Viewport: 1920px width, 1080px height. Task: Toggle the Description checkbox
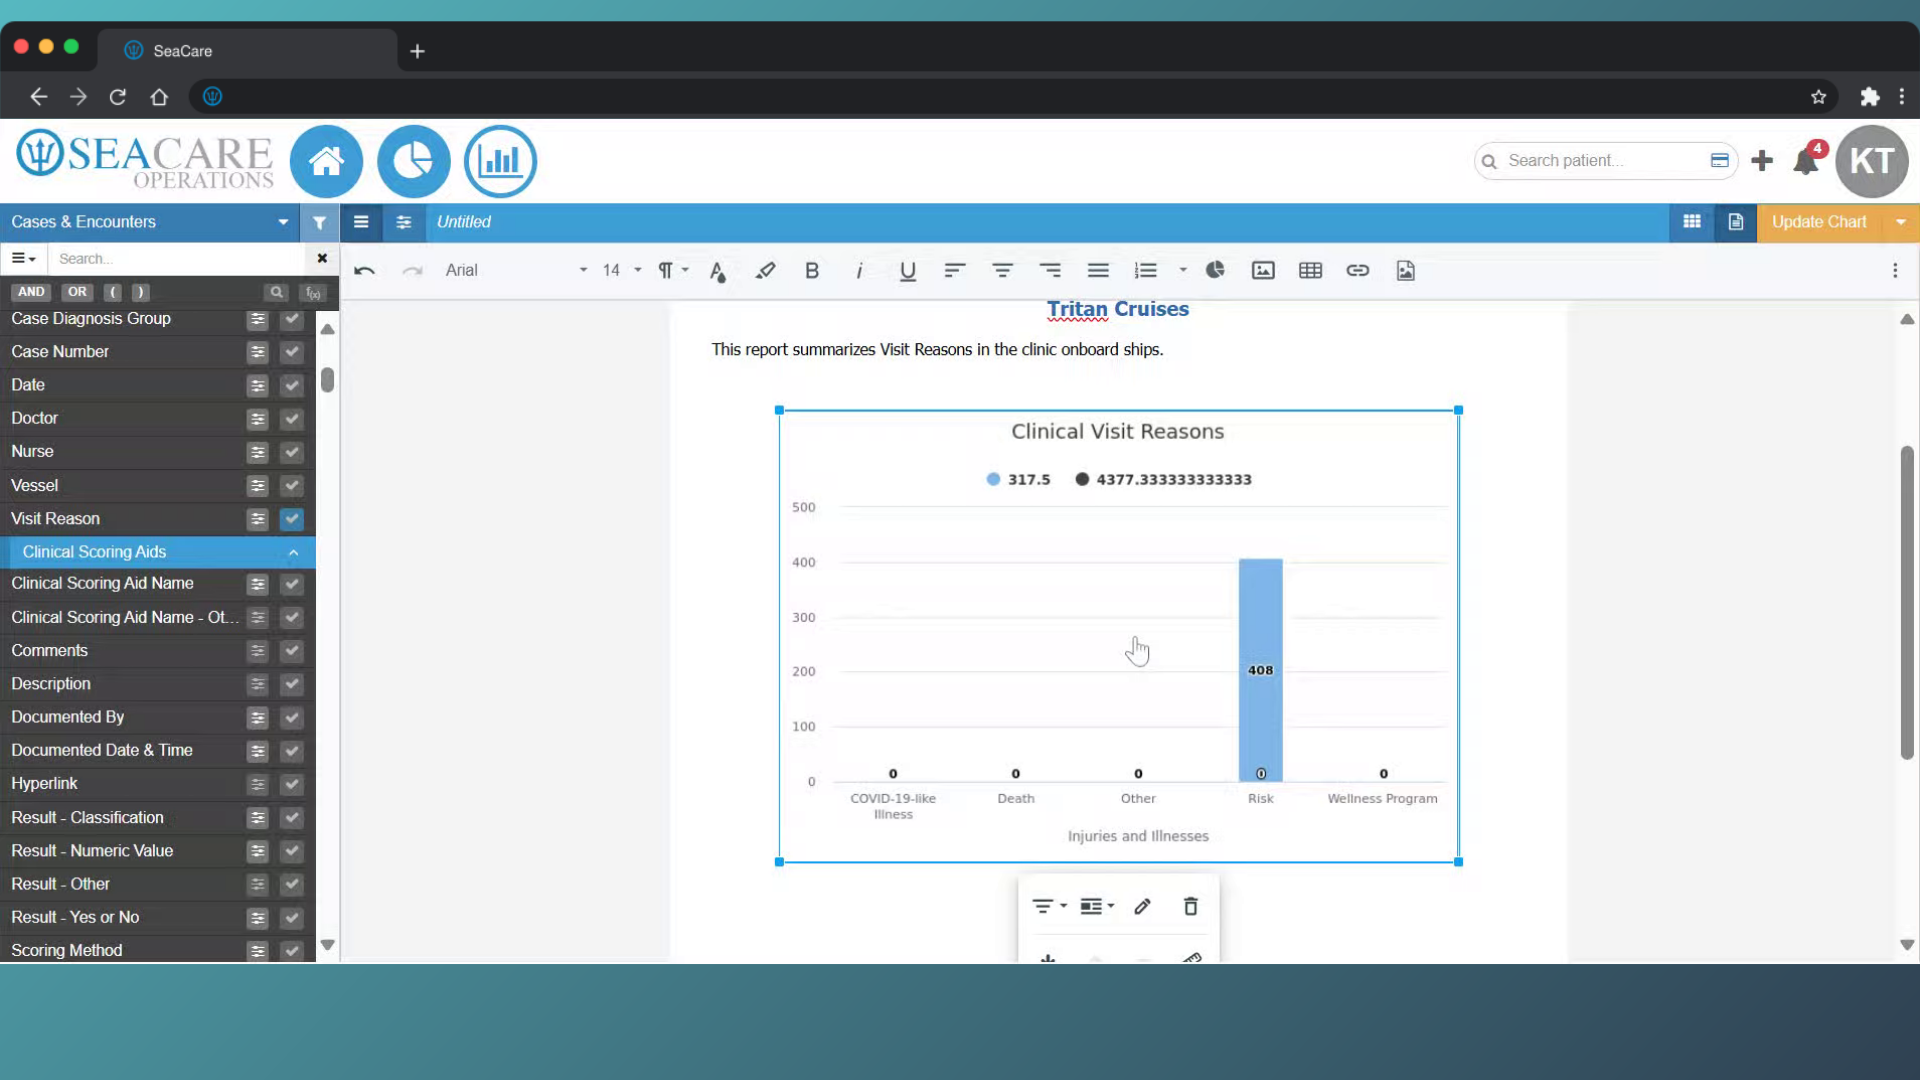coord(291,685)
